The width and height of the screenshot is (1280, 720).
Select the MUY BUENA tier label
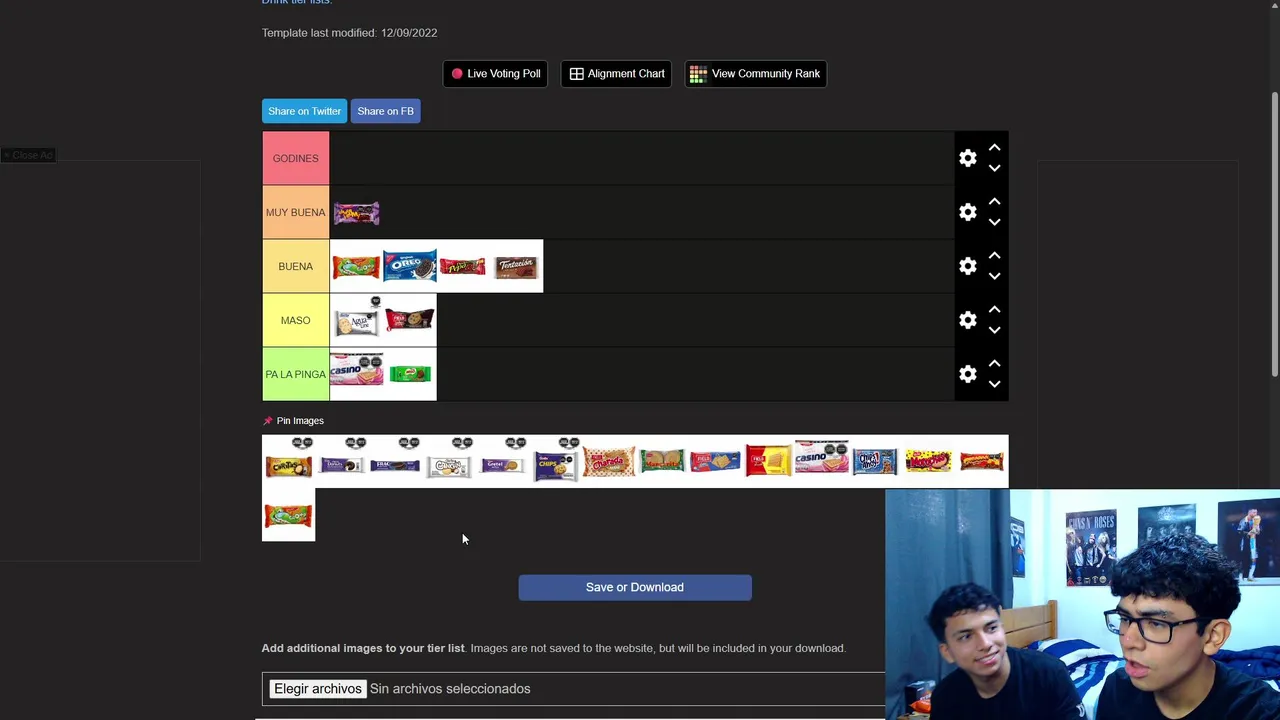(x=295, y=212)
